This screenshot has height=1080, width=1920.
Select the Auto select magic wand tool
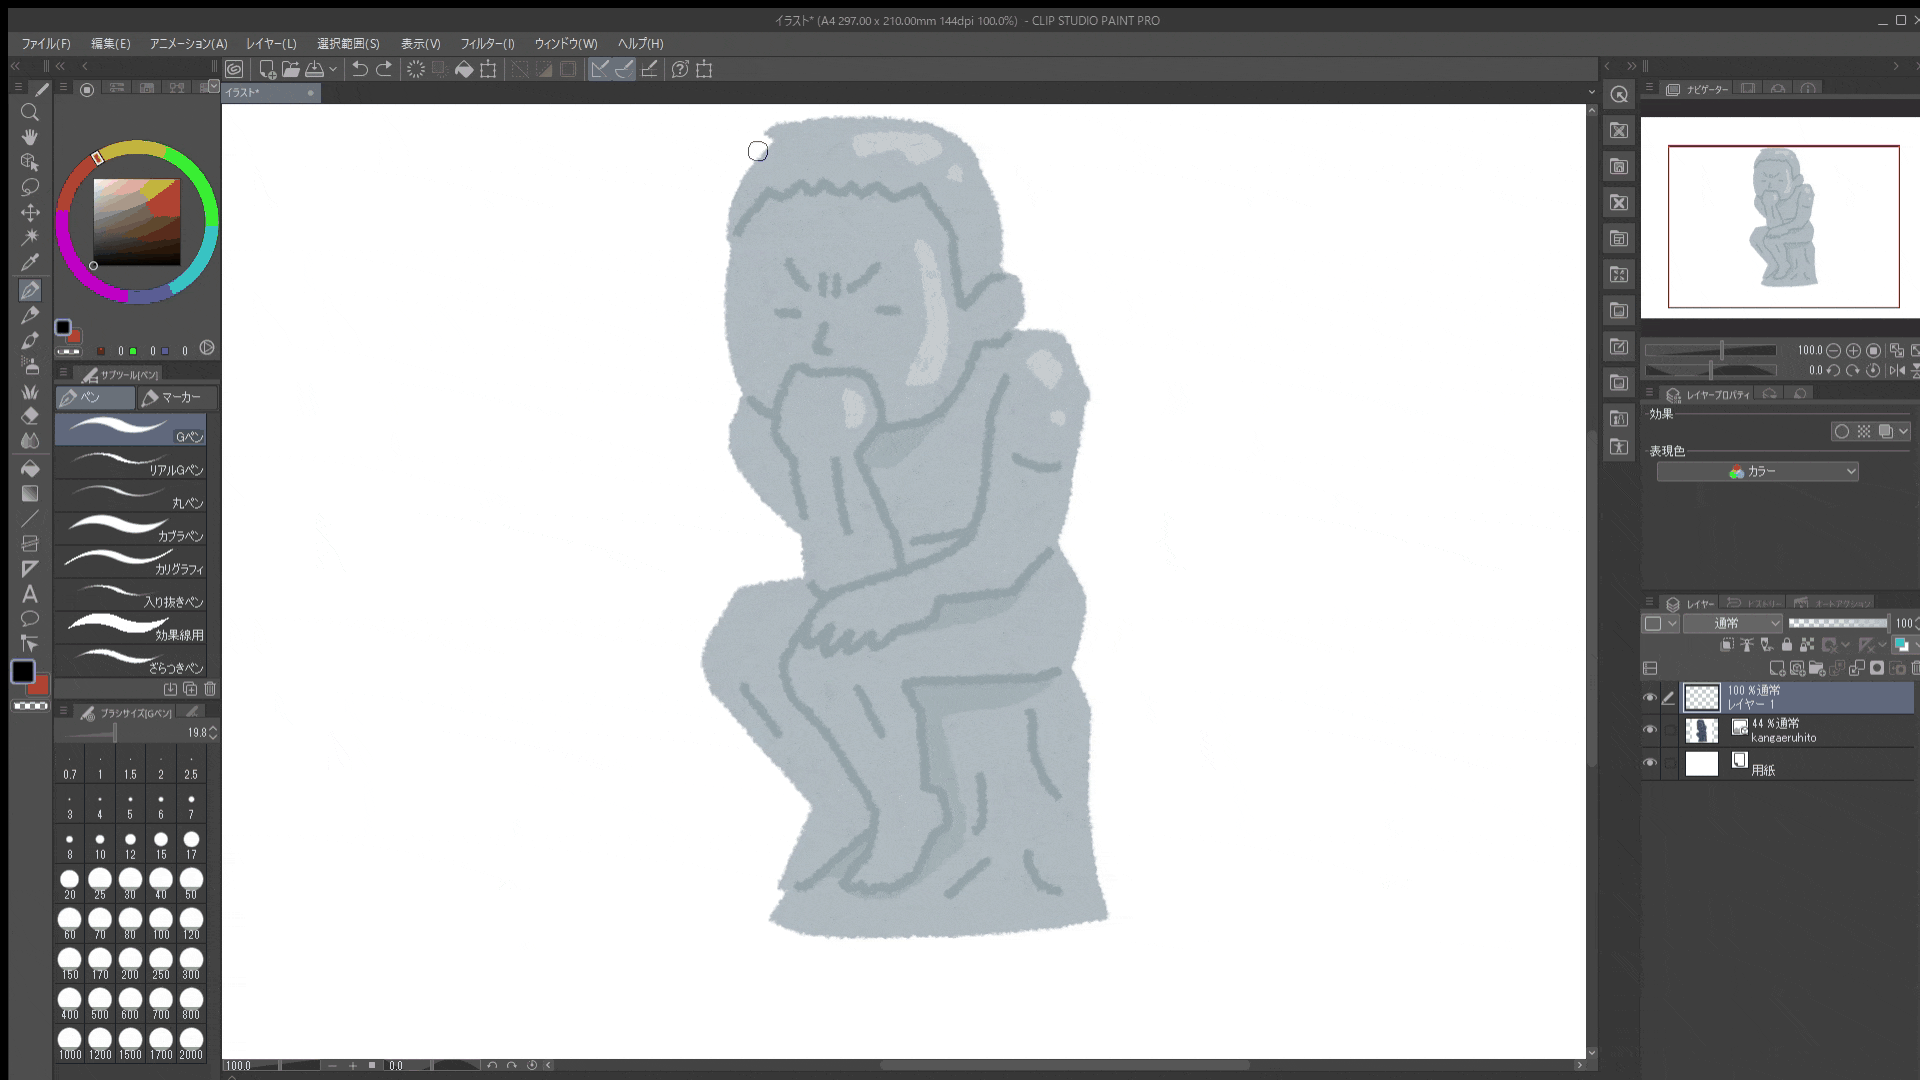[30, 237]
